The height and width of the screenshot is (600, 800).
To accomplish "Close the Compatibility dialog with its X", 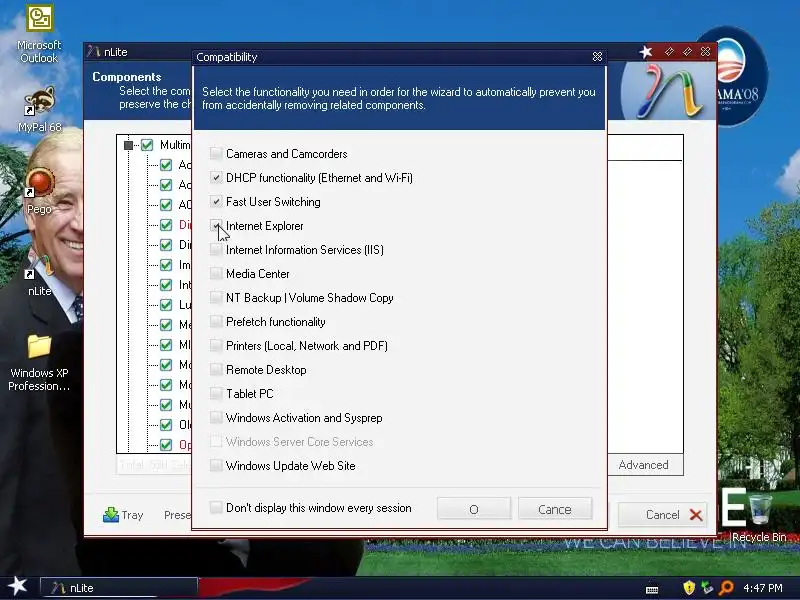I will pyautogui.click(x=597, y=57).
